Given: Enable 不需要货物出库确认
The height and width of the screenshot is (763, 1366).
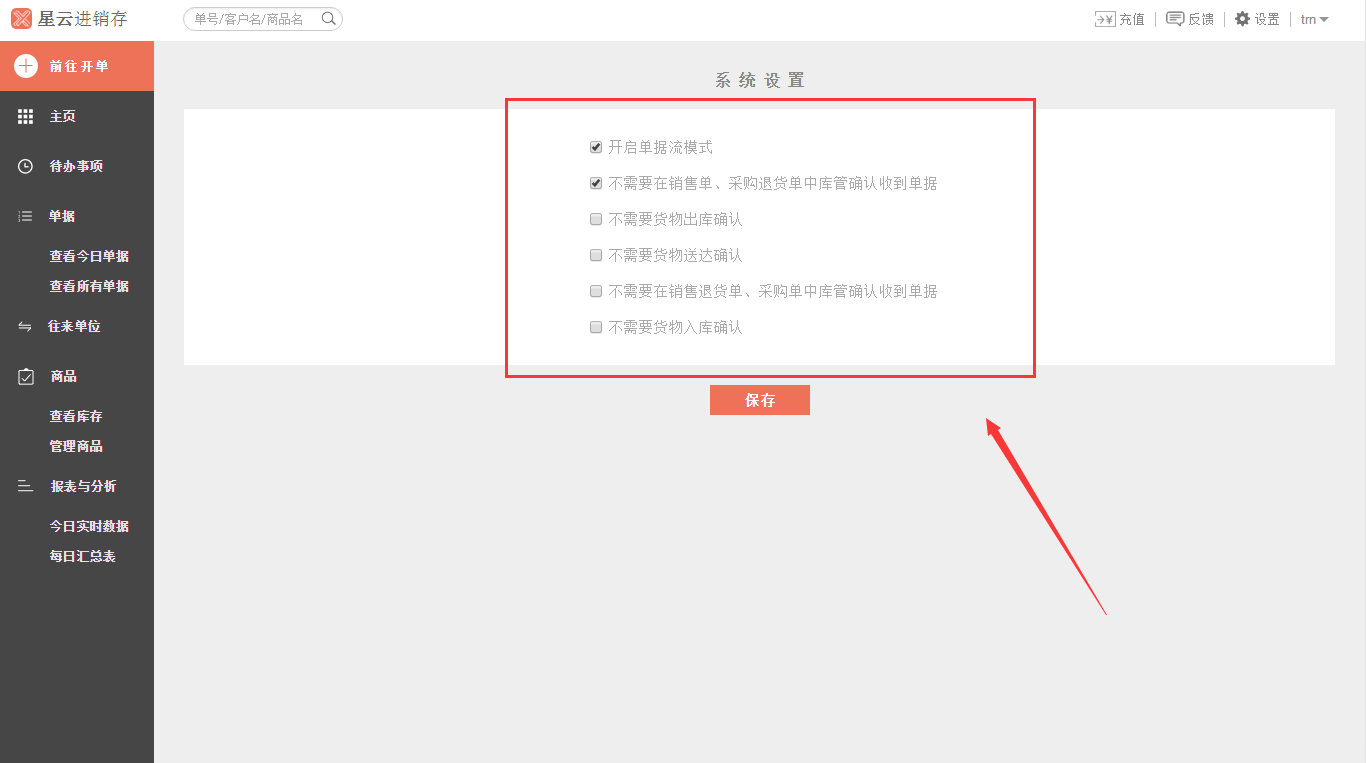Looking at the screenshot, I should 595,218.
